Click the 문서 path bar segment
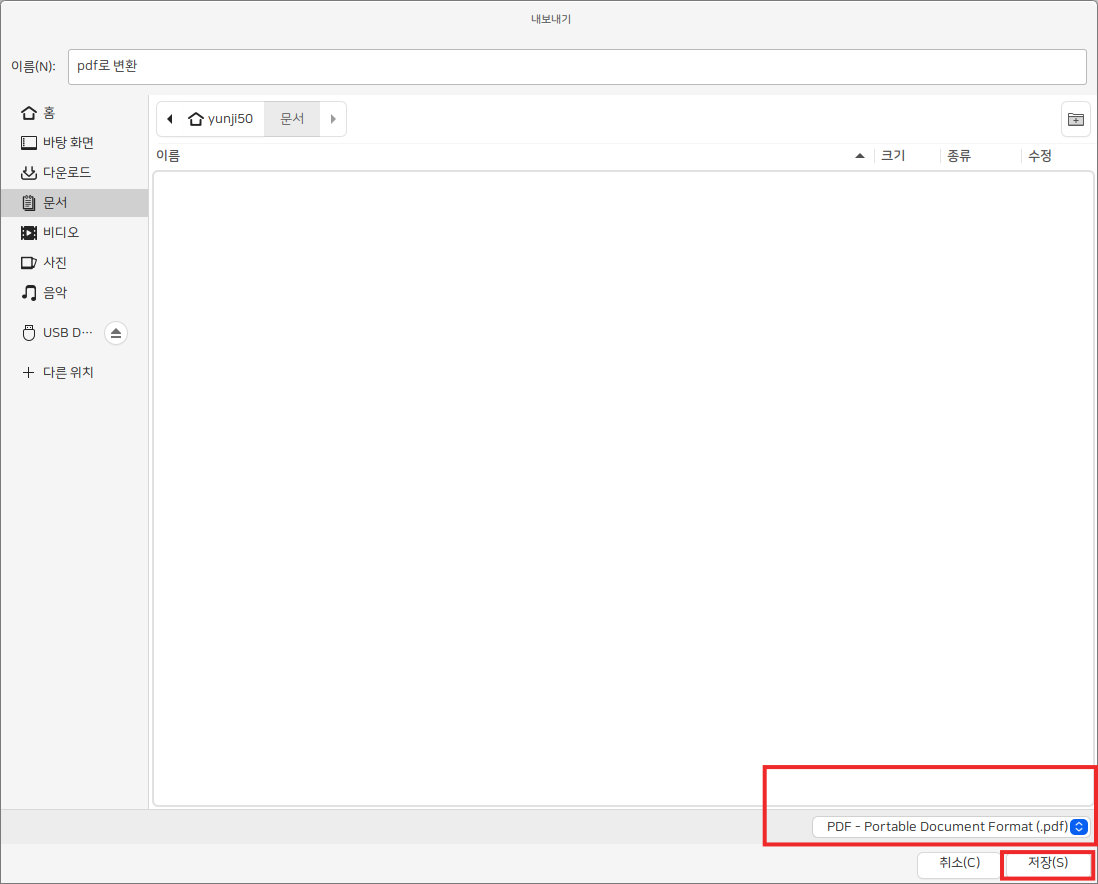Viewport: 1098px width, 884px height. coord(292,119)
